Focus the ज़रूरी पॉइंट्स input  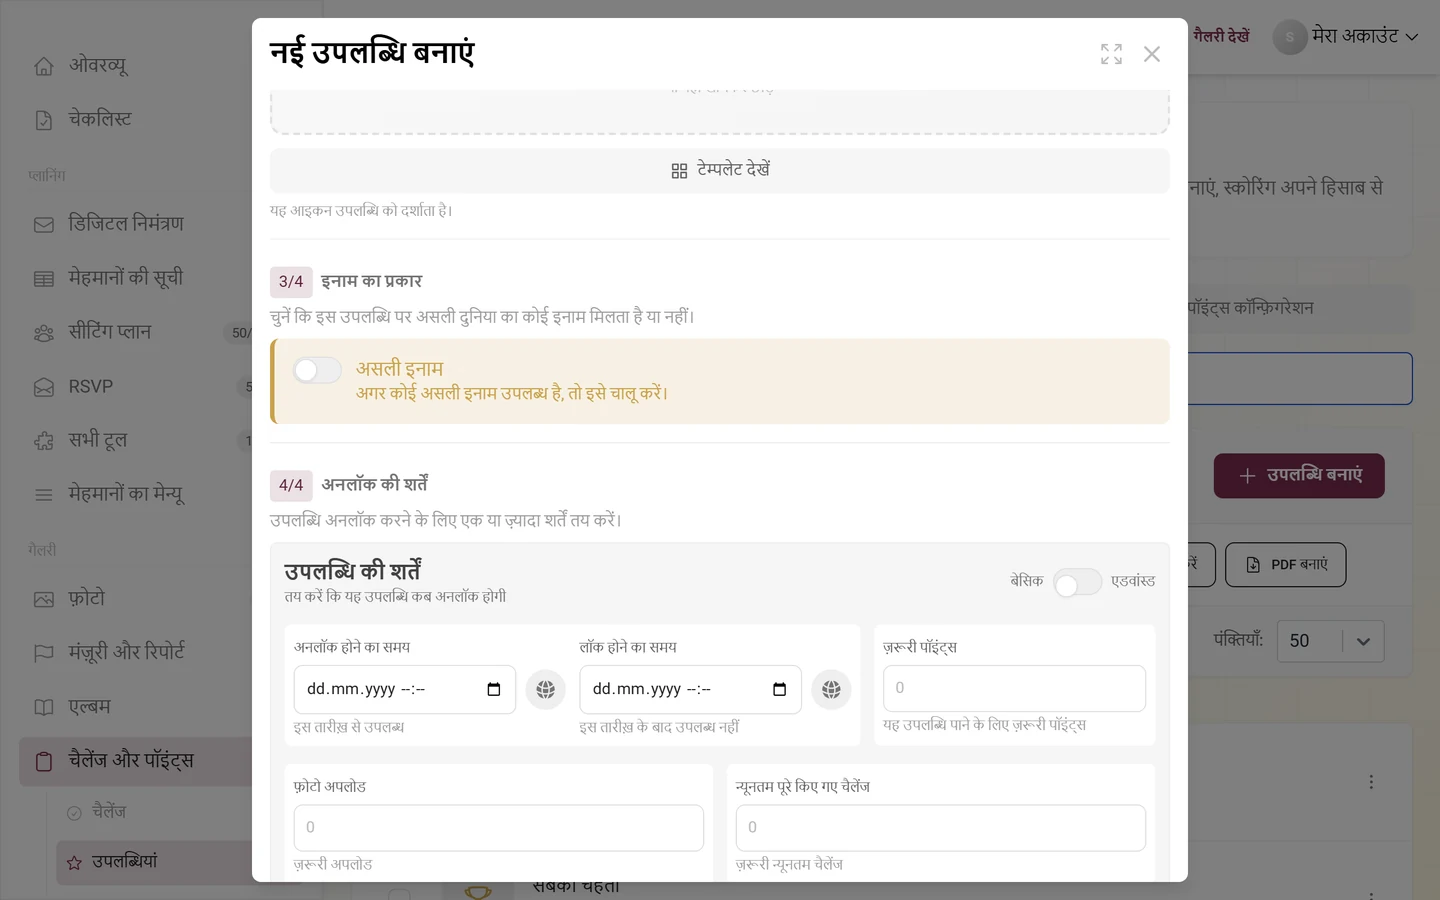coord(1014,688)
